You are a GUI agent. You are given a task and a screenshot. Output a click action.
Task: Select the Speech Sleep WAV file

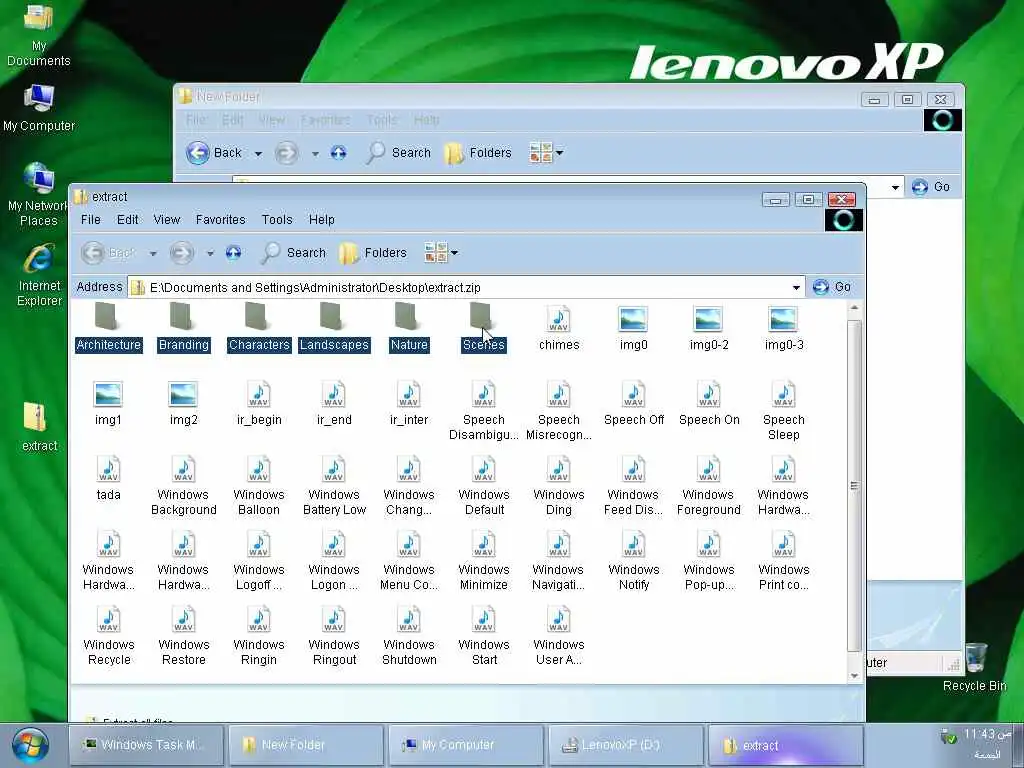tap(784, 411)
